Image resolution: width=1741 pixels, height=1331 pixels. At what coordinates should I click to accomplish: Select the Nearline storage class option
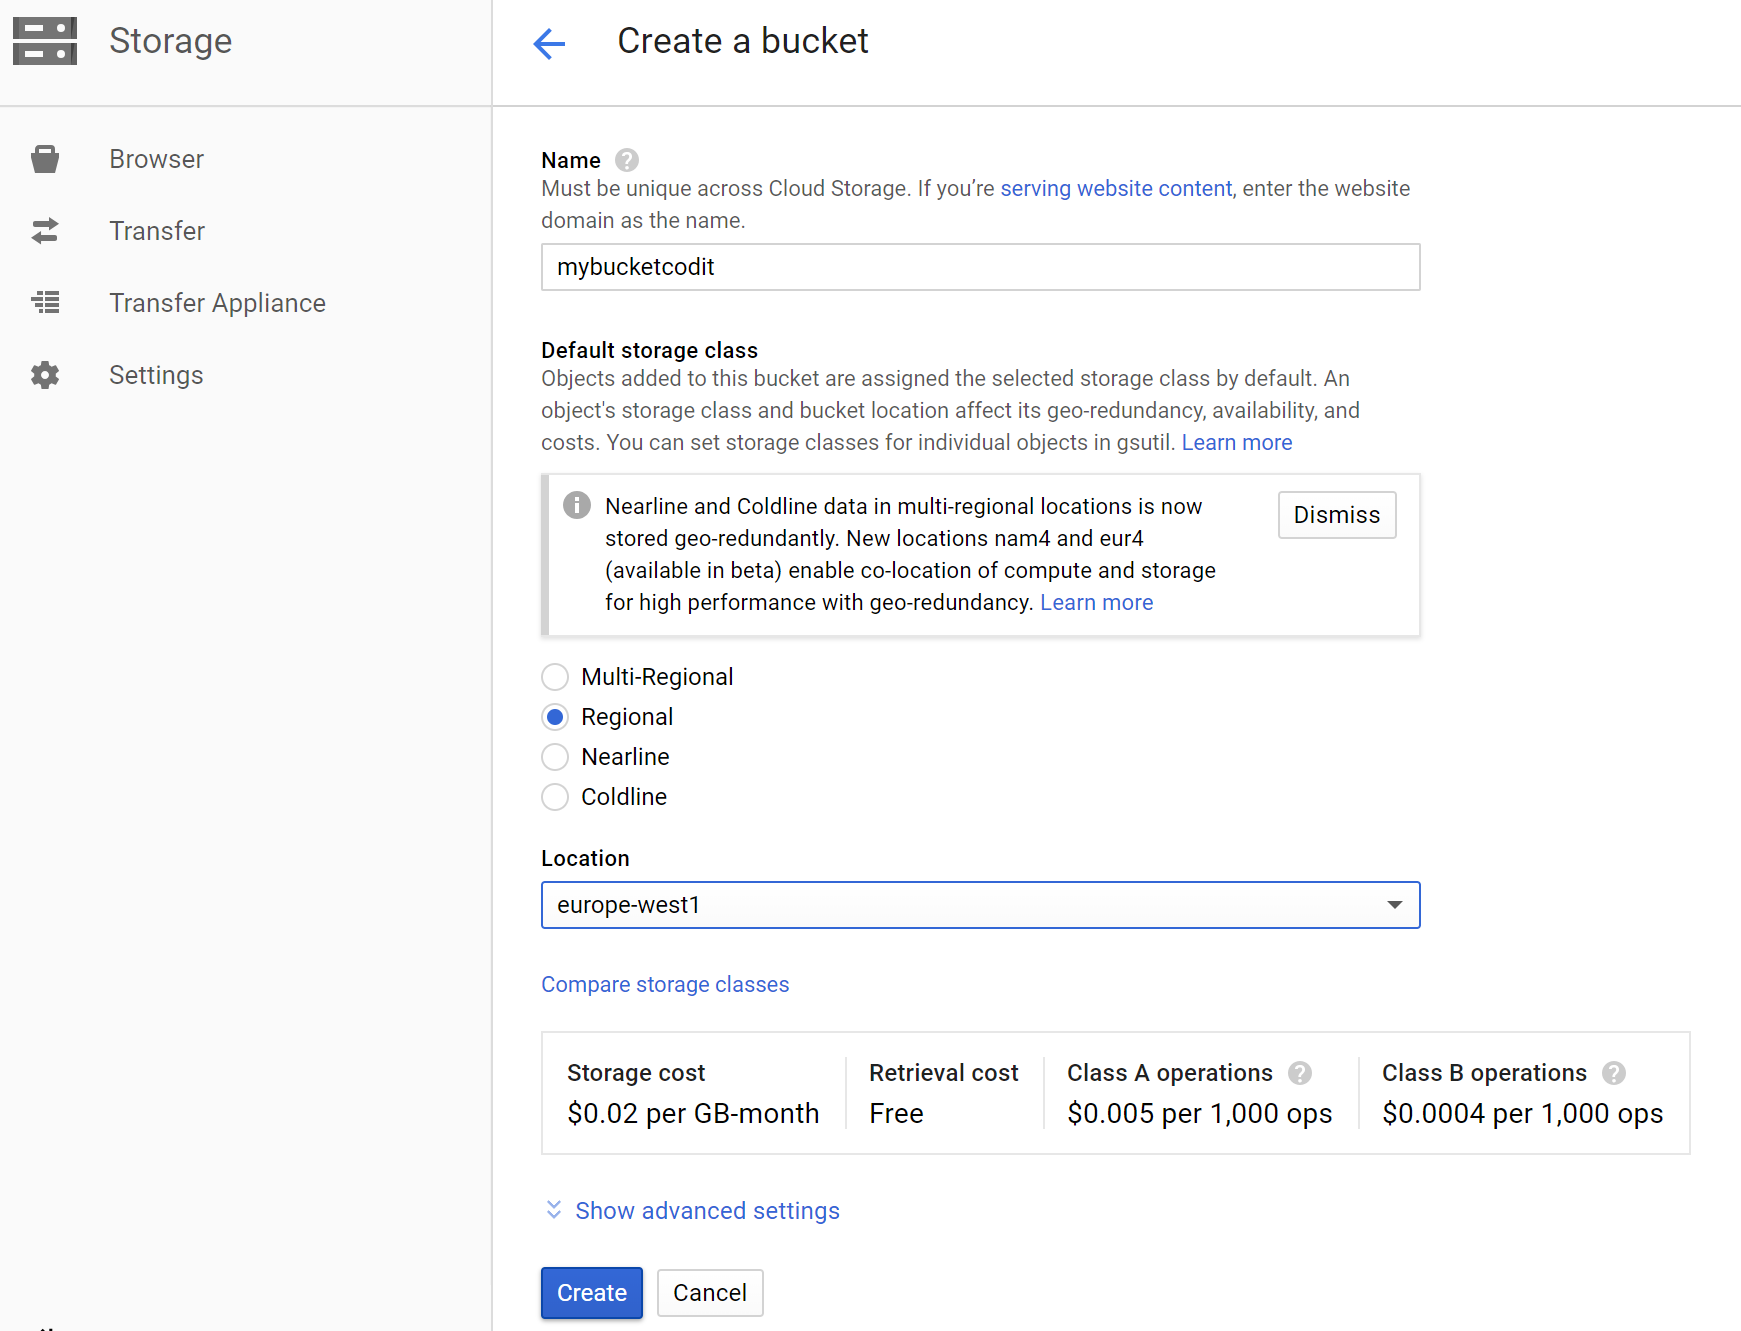[555, 757]
